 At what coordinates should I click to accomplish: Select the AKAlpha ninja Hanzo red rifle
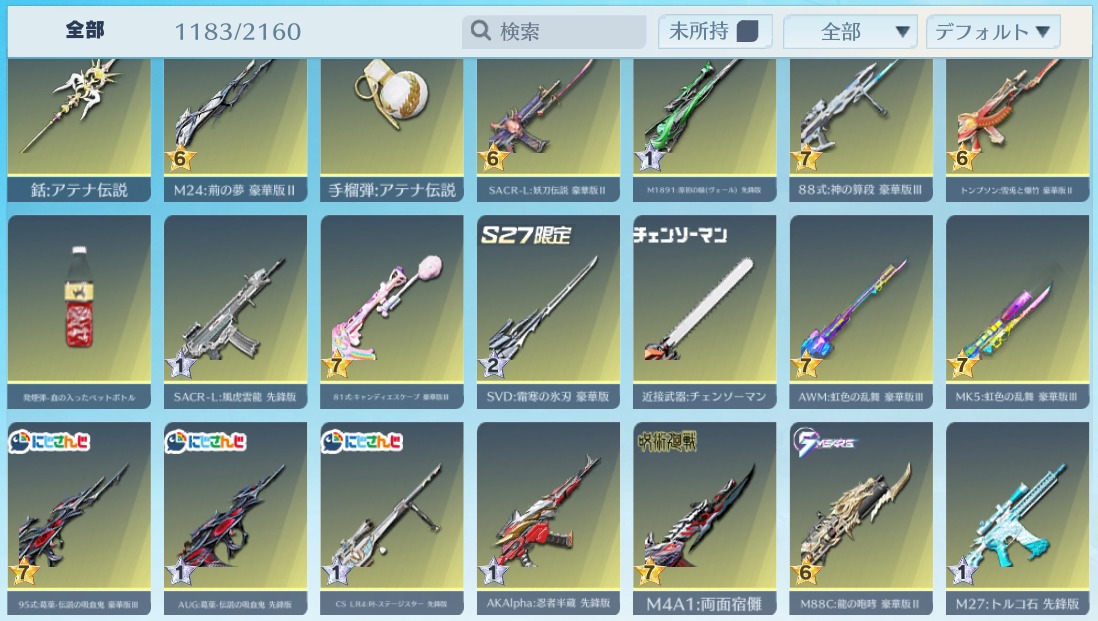pos(548,518)
